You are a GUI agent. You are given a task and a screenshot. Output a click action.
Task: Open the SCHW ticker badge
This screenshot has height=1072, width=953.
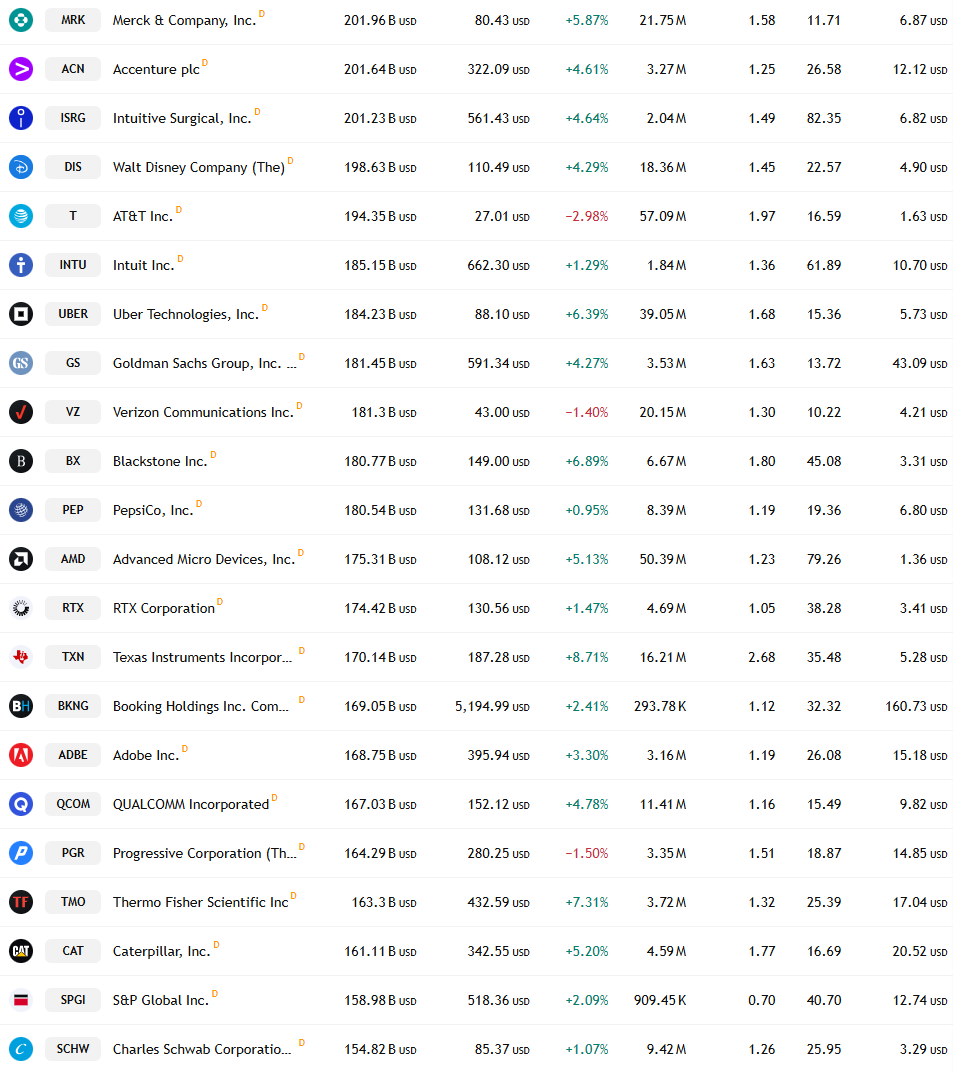[x=73, y=1049]
